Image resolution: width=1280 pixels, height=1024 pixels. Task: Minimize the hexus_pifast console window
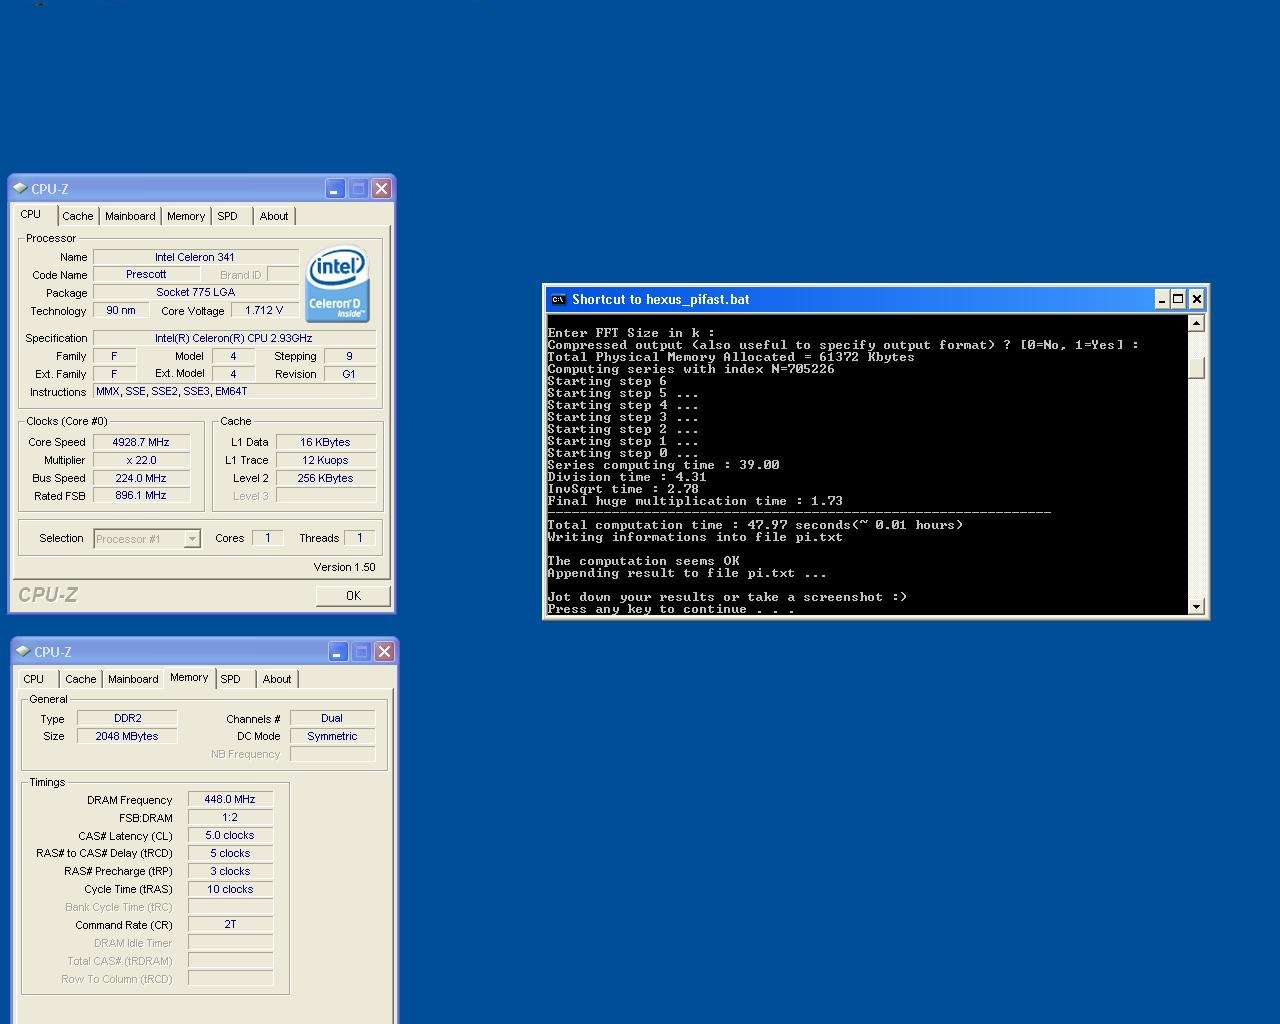[x=1161, y=299]
